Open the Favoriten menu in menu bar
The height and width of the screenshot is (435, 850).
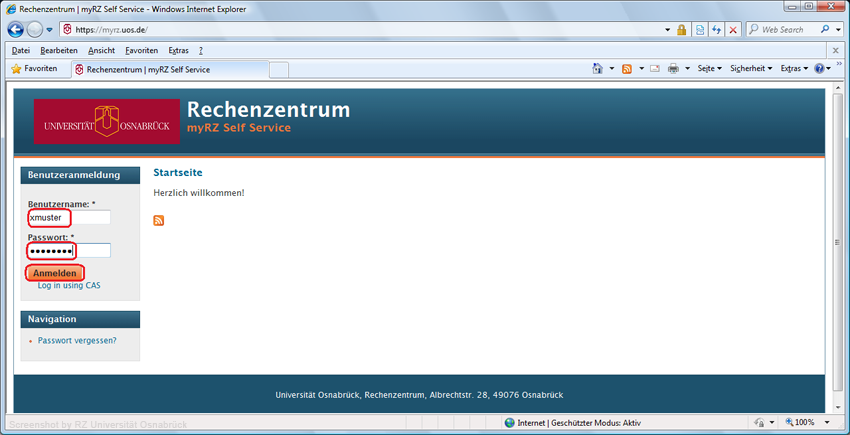[141, 50]
